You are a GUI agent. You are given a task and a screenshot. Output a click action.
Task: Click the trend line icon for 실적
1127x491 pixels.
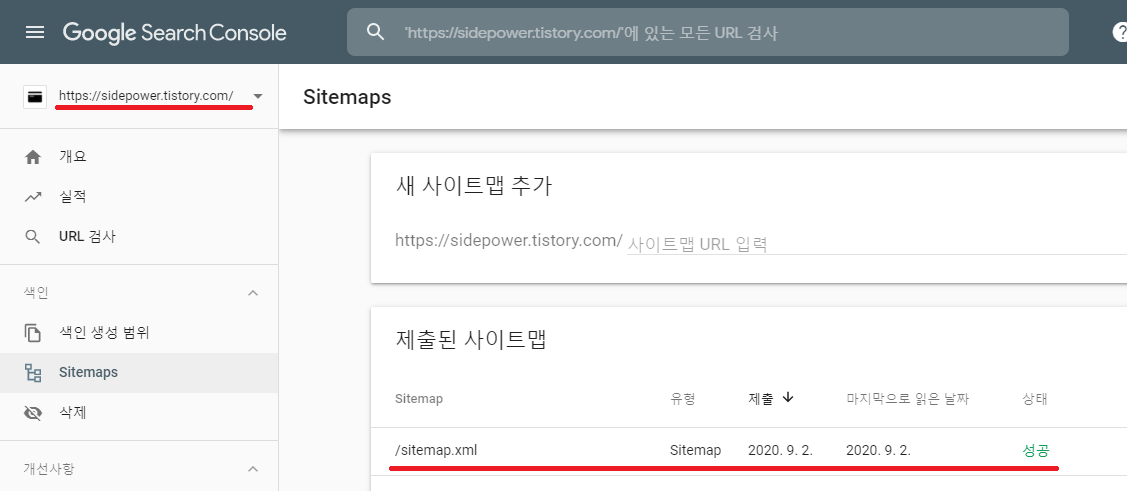32,197
